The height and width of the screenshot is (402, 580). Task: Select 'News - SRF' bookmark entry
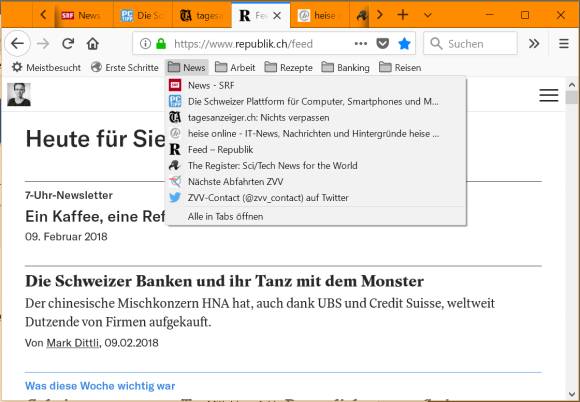click(x=316, y=85)
